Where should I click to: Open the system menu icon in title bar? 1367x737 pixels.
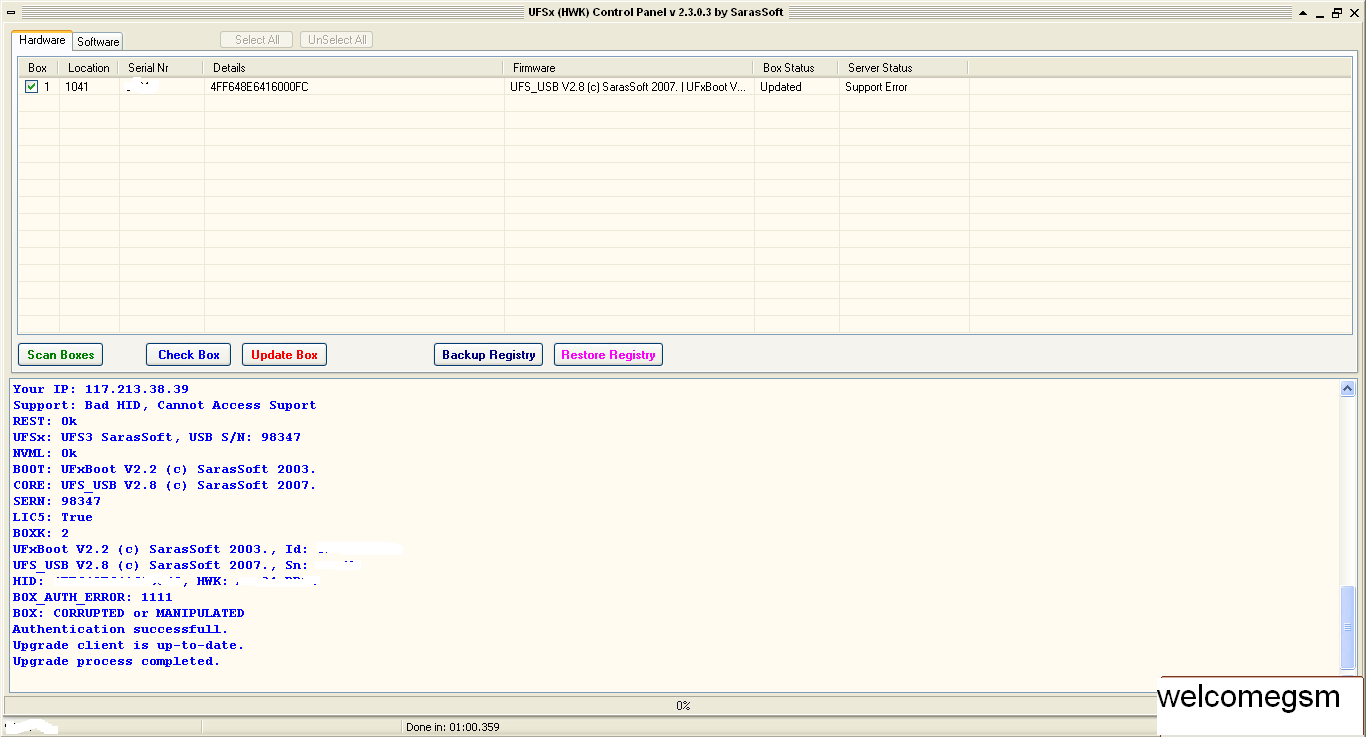10,12
